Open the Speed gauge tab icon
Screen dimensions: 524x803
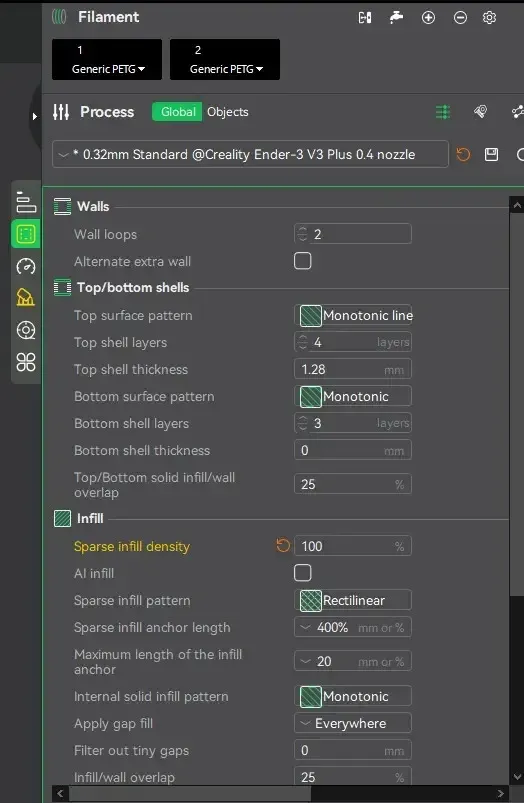[x=26, y=266]
